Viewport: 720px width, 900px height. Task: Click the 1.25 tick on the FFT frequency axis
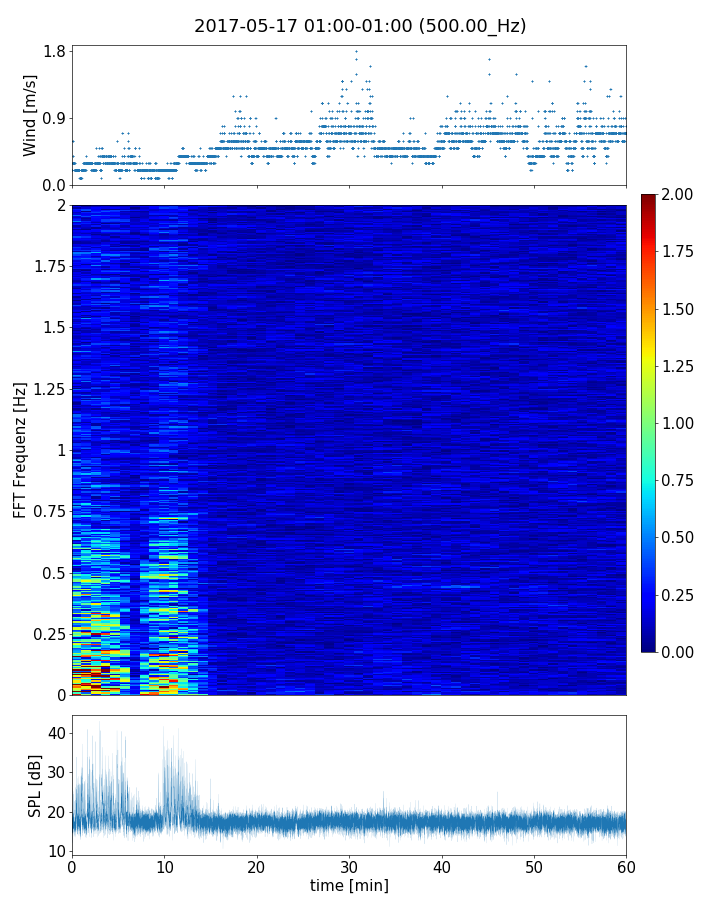tap(48, 388)
